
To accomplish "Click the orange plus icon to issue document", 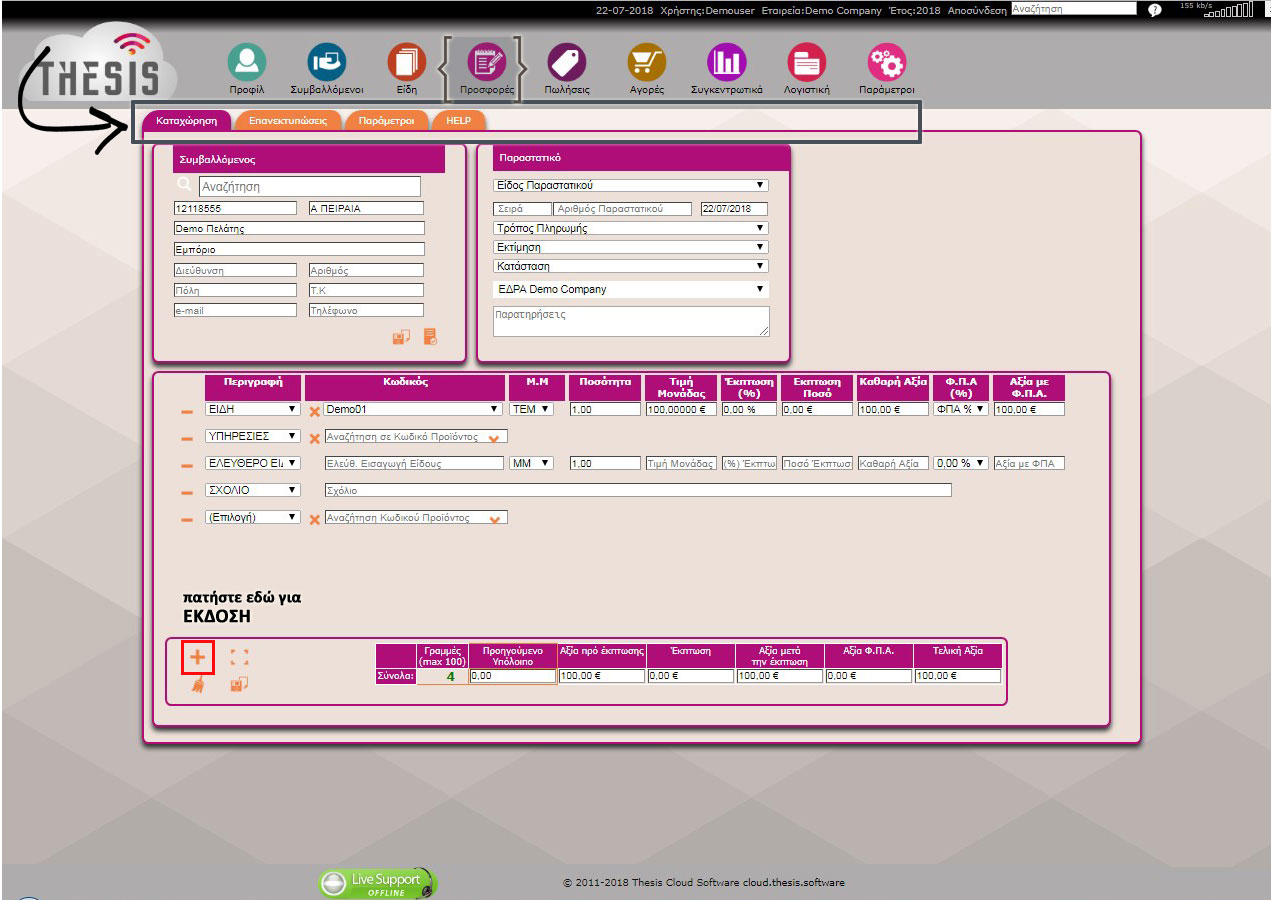I will [198, 657].
